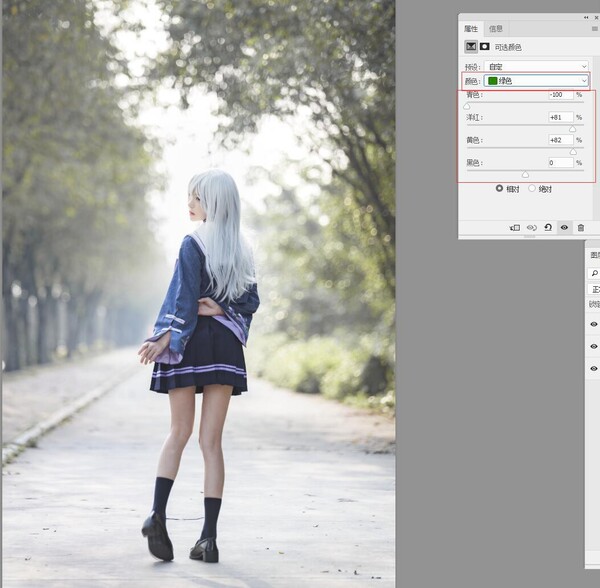Click the 青色 slider handle

(467, 106)
